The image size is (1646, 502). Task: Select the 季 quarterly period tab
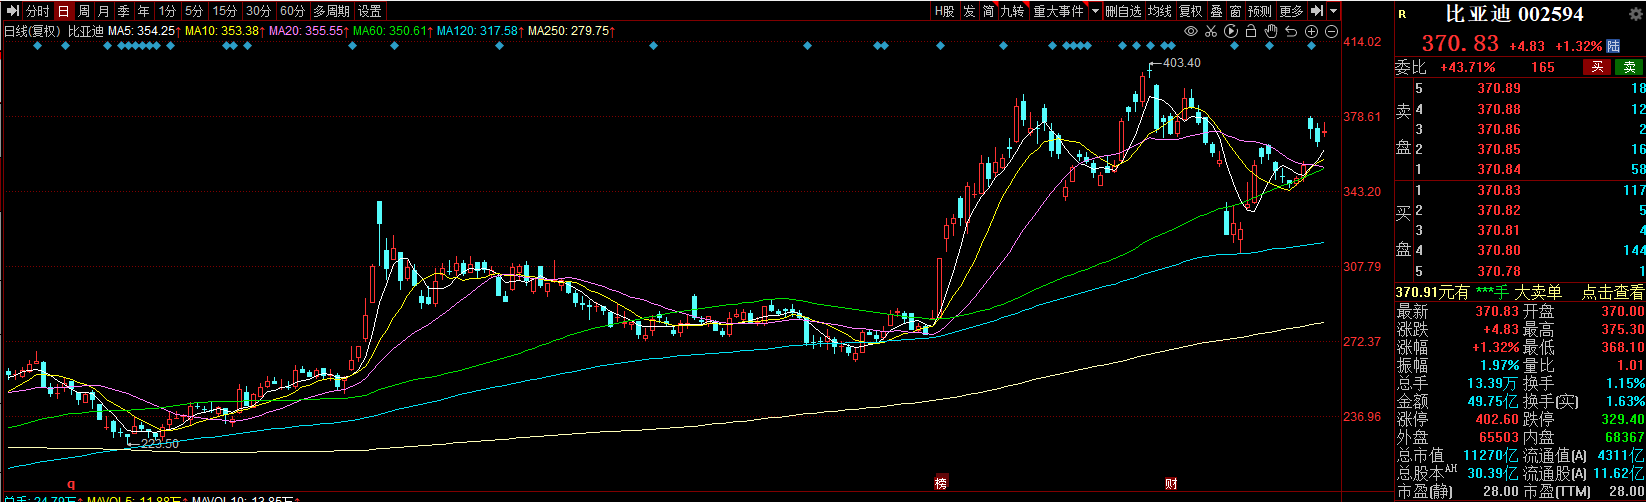(x=123, y=11)
